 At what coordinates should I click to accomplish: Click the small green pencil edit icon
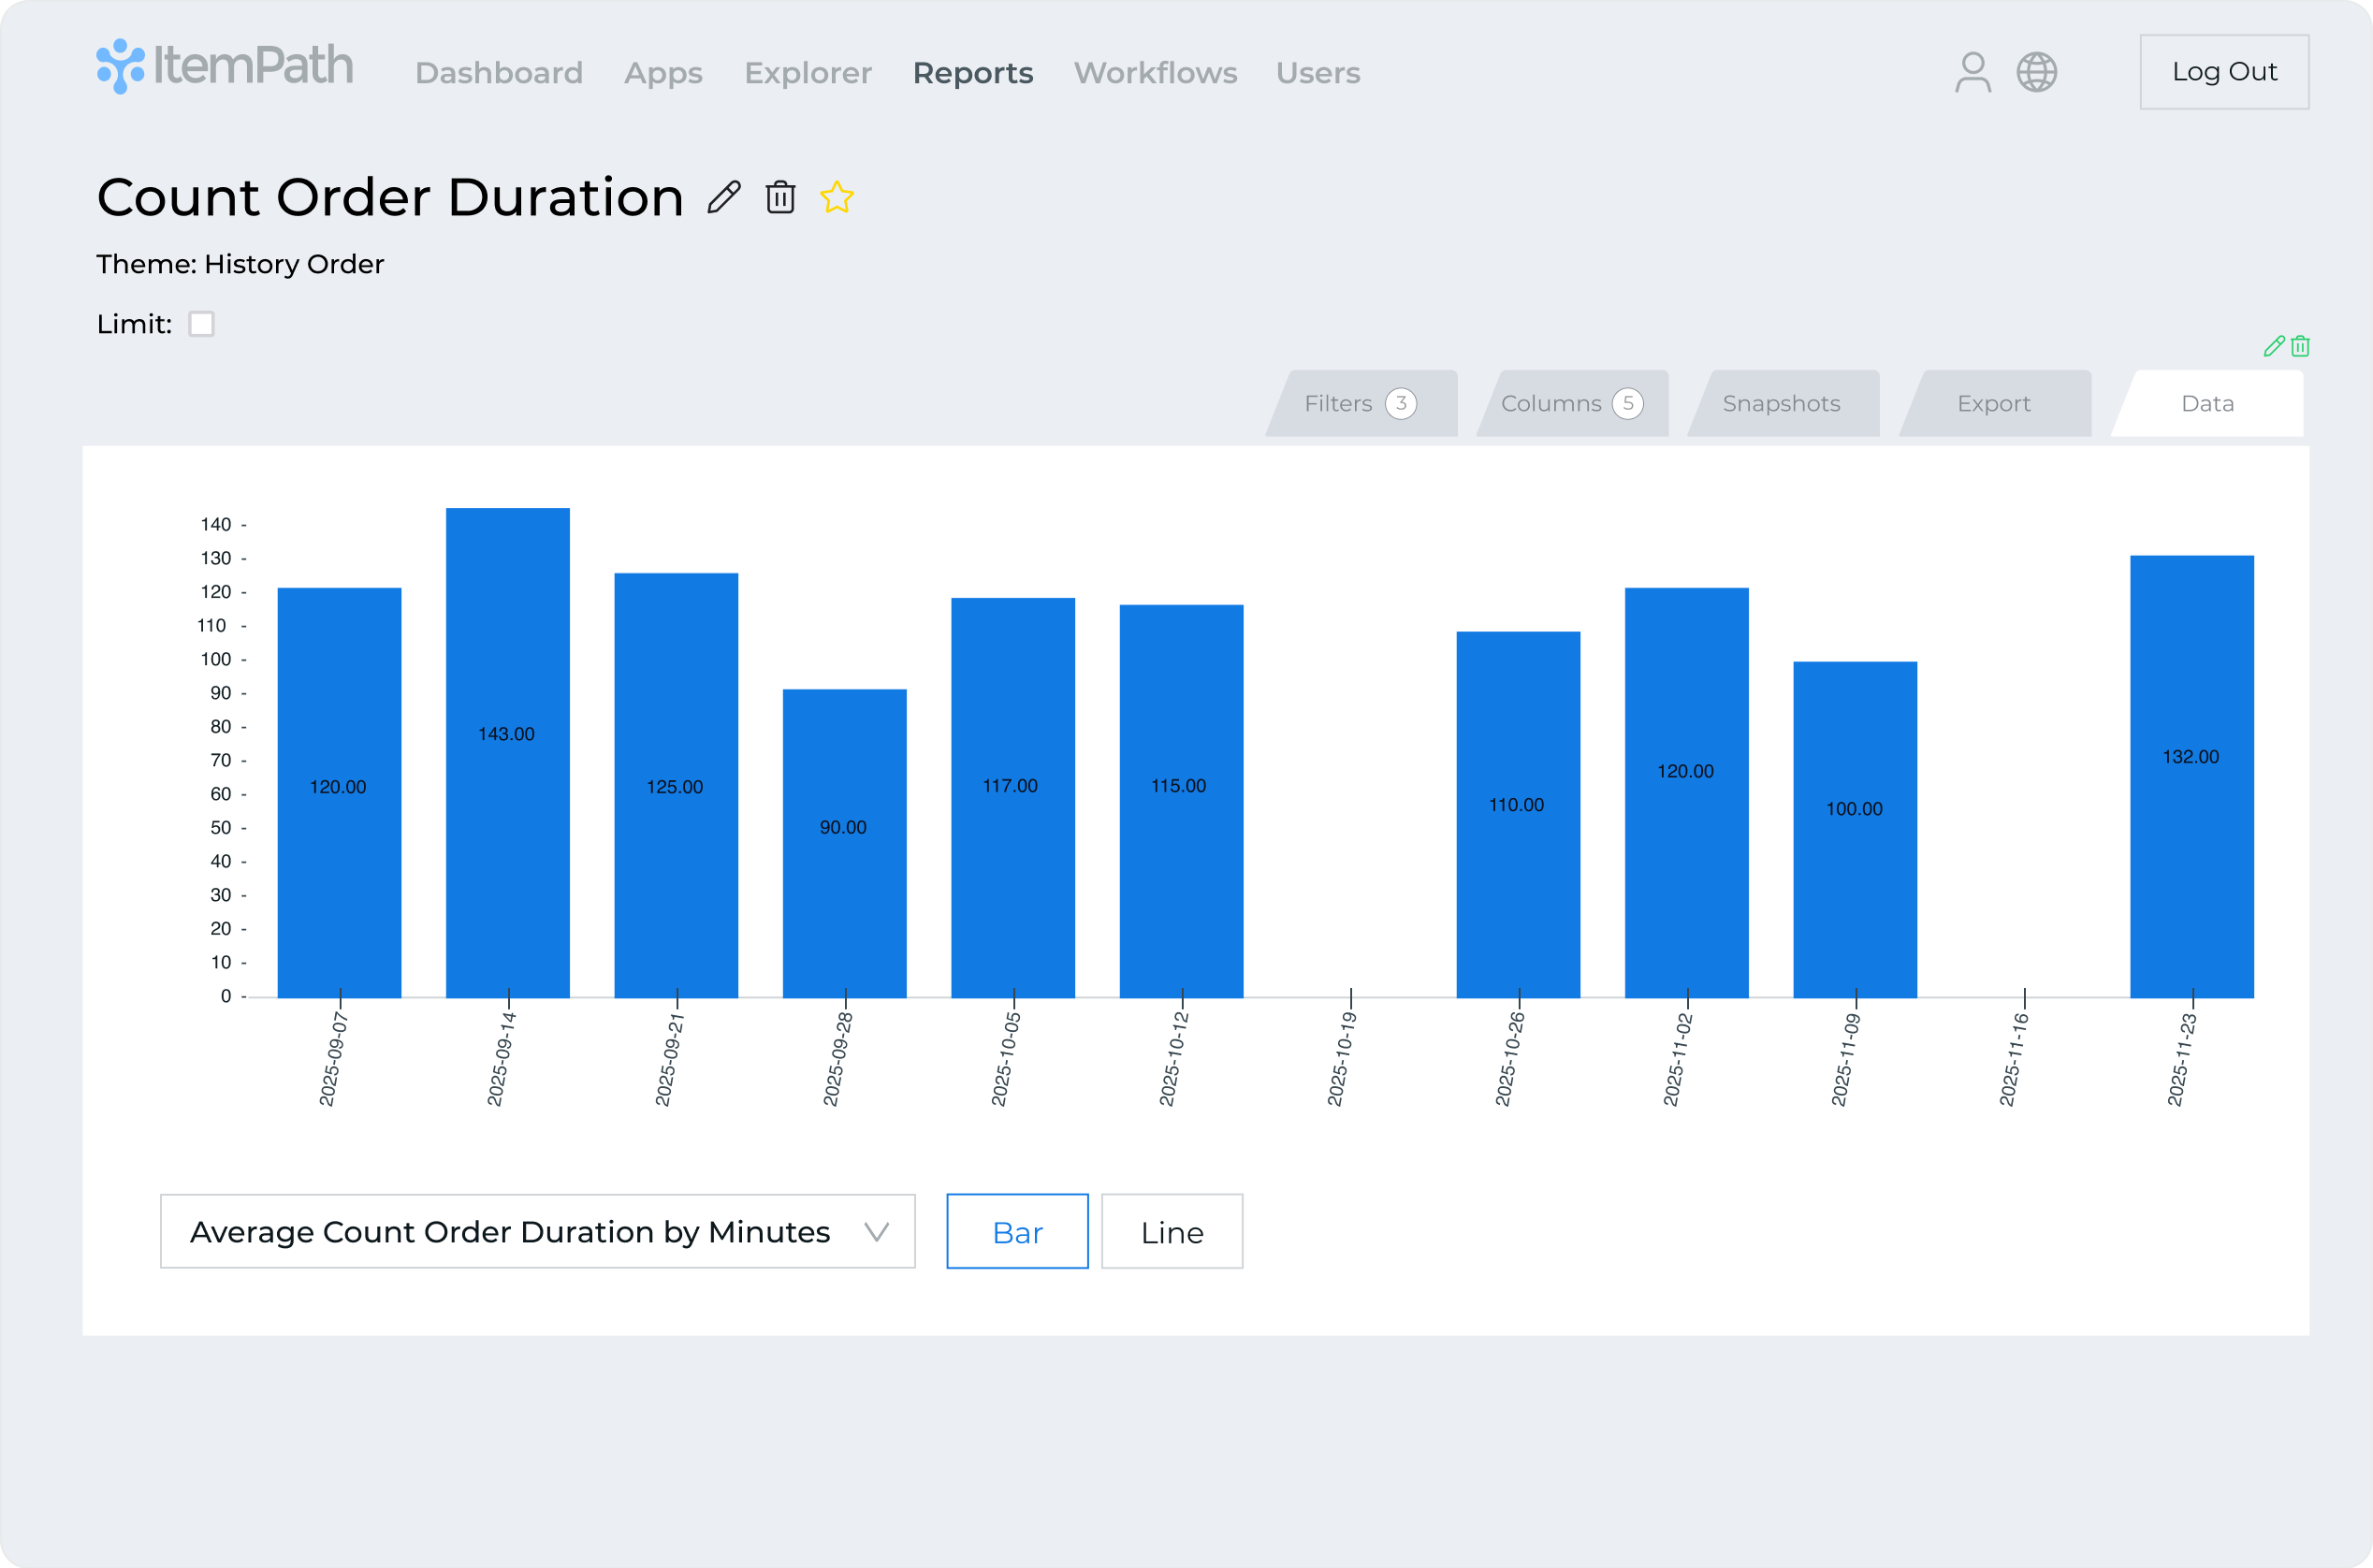[x=2273, y=346]
